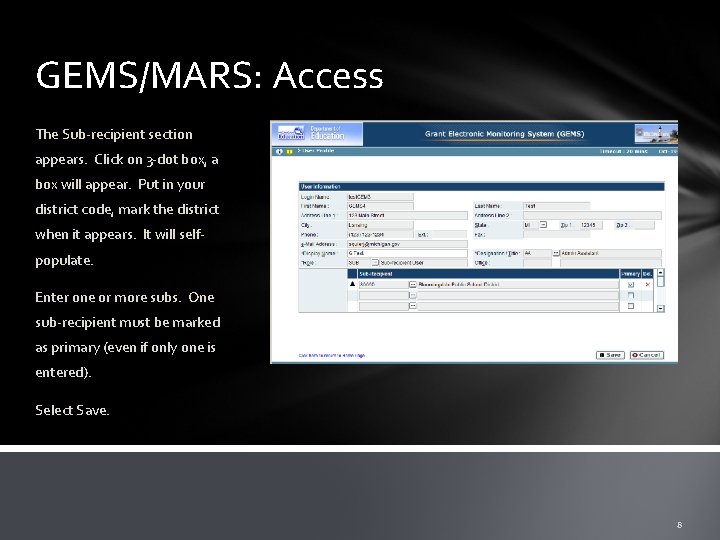Click the Address Line 1 field
The image size is (720, 540).
pyautogui.click(x=407, y=215)
